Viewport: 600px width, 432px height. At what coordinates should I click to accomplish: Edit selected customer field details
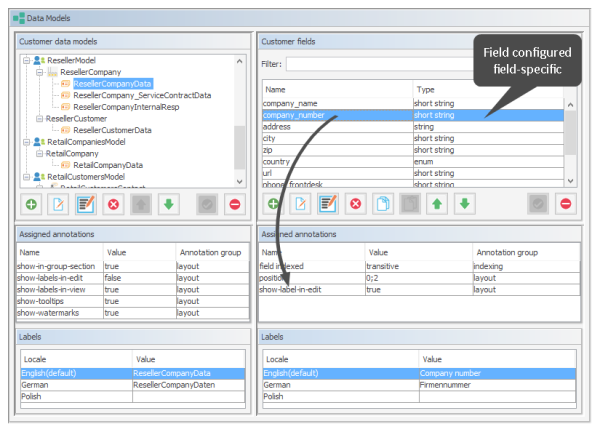(328, 204)
